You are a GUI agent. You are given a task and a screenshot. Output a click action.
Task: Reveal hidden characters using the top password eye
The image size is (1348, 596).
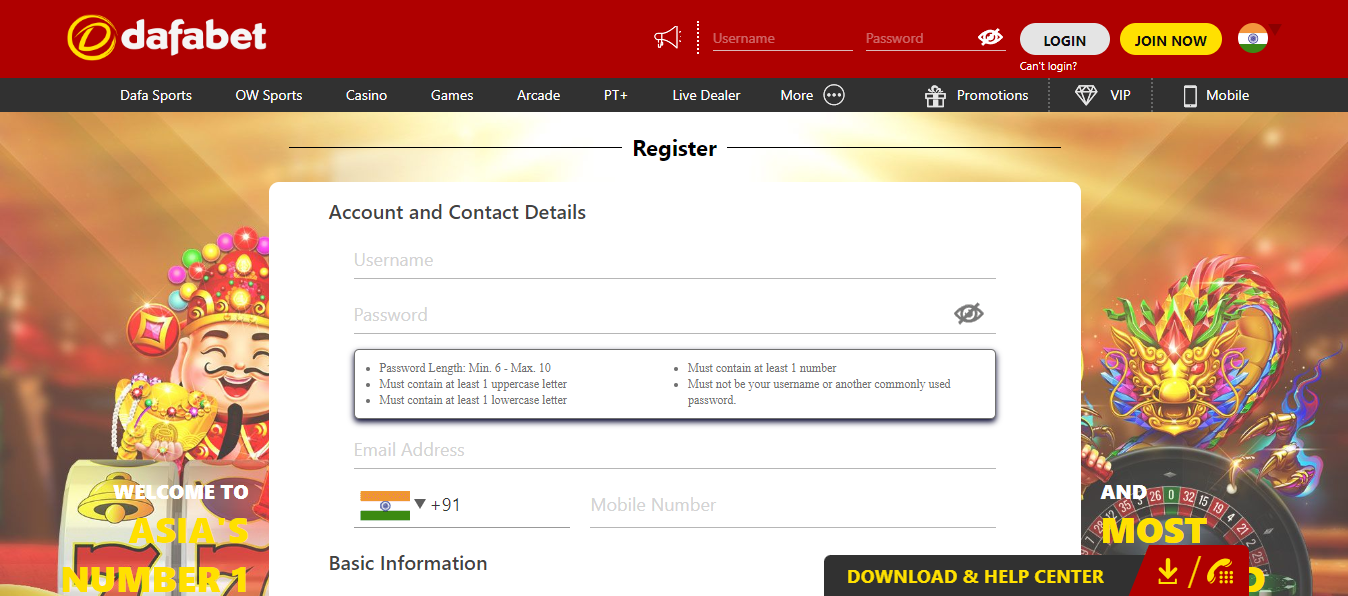pyautogui.click(x=990, y=37)
